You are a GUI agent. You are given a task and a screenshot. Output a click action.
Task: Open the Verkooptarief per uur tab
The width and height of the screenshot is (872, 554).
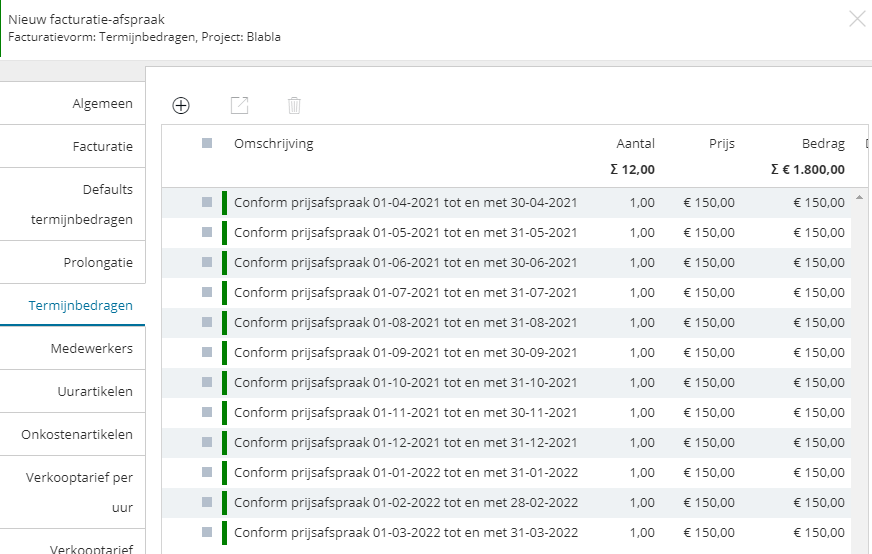pyautogui.click(x=72, y=492)
